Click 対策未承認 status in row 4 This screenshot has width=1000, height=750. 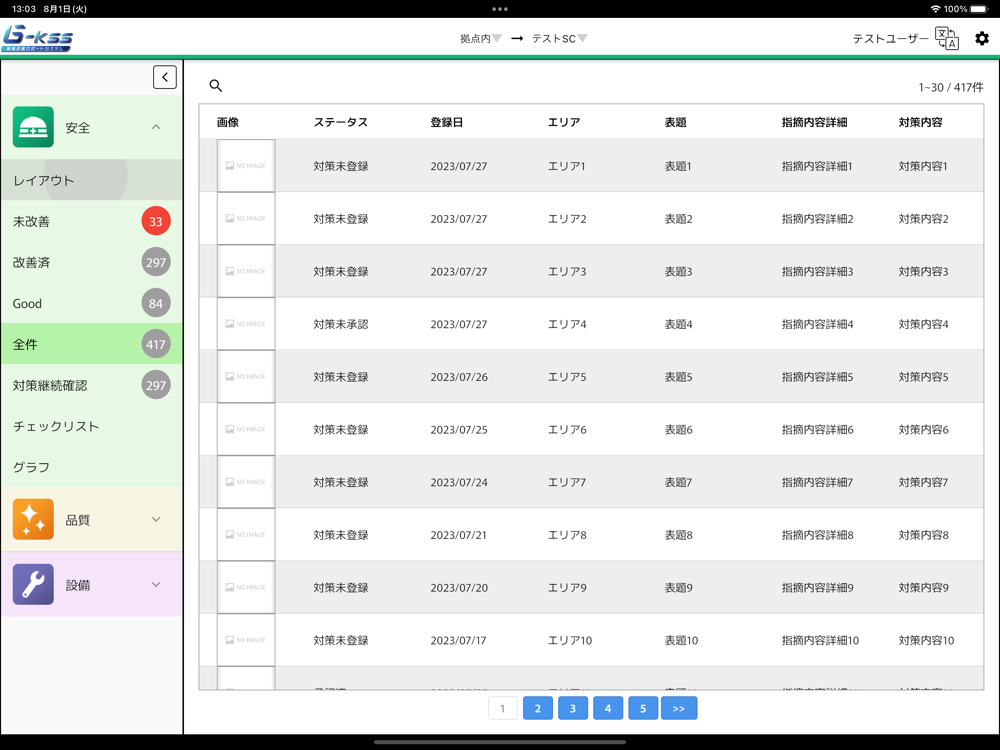click(341, 324)
